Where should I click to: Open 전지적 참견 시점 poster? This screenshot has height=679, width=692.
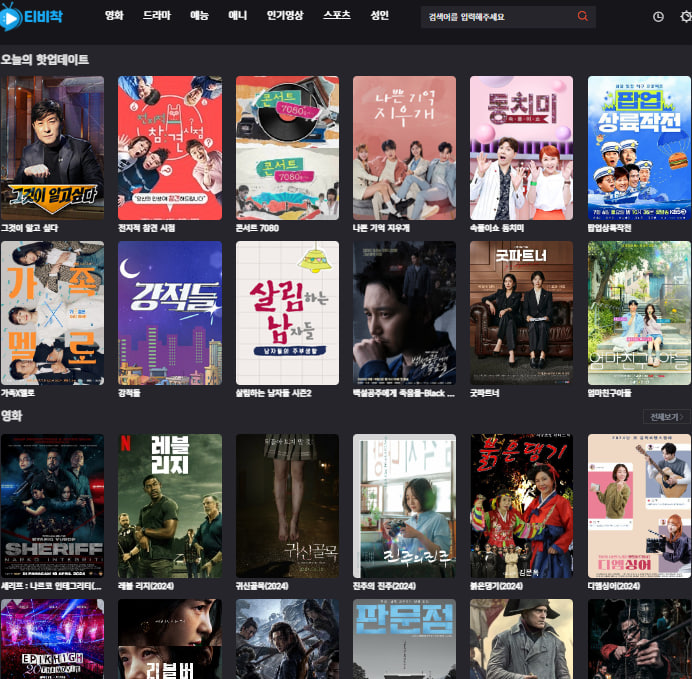(x=170, y=148)
